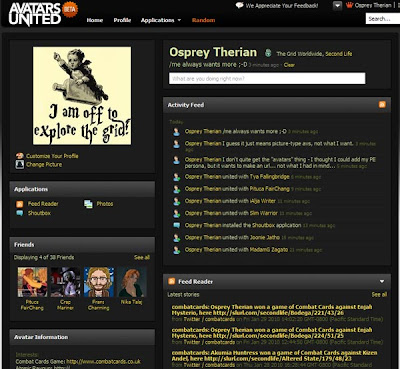
Task: Open the account dropdown arrow in header
Action: pyautogui.click(x=337, y=6)
